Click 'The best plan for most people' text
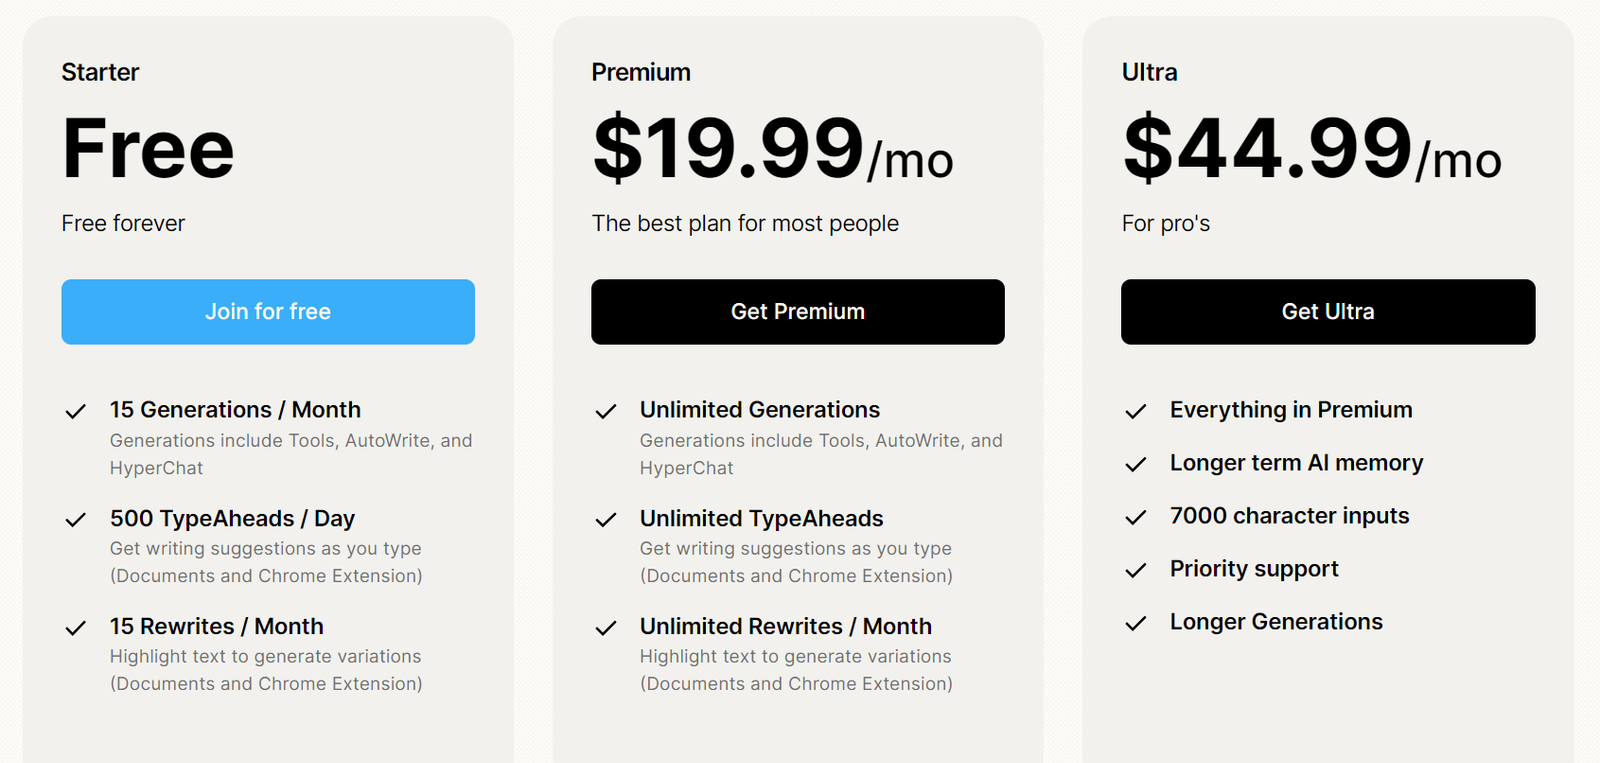Image resolution: width=1600 pixels, height=763 pixels. (x=745, y=223)
